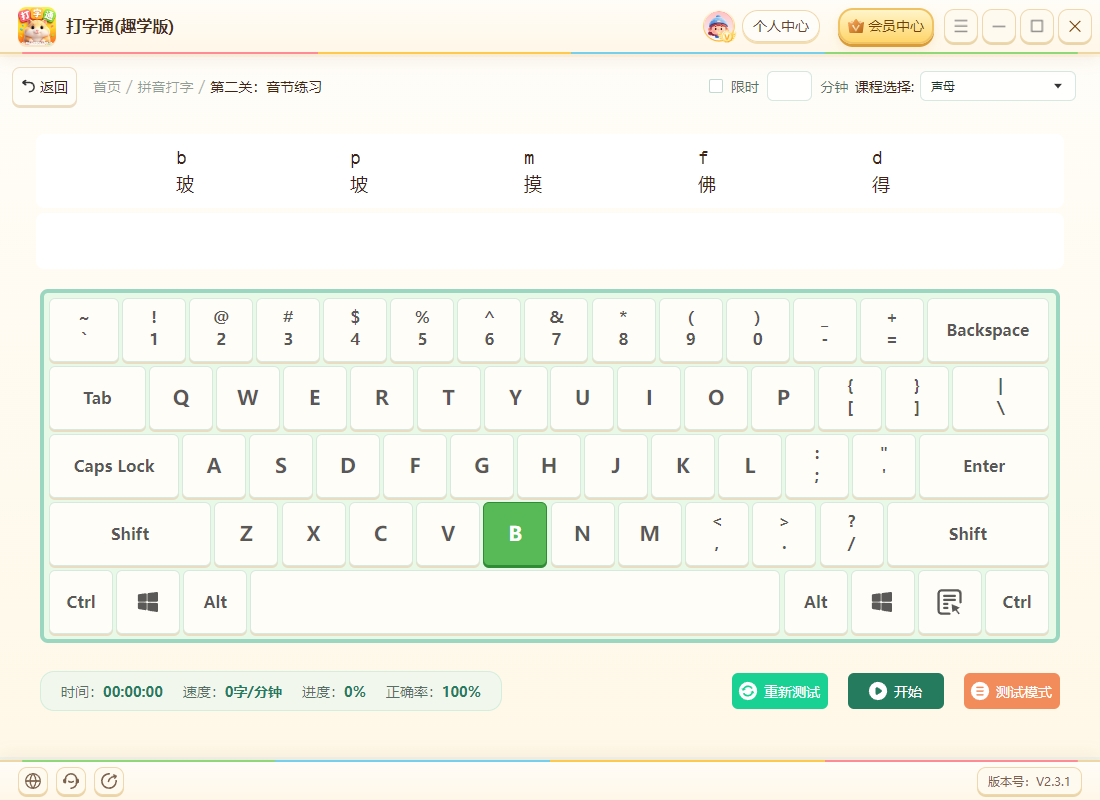Image resolution: width=1100 pixels, height=800 pixels.
Task: Click the left Shift key
Action: pos(130,534)
